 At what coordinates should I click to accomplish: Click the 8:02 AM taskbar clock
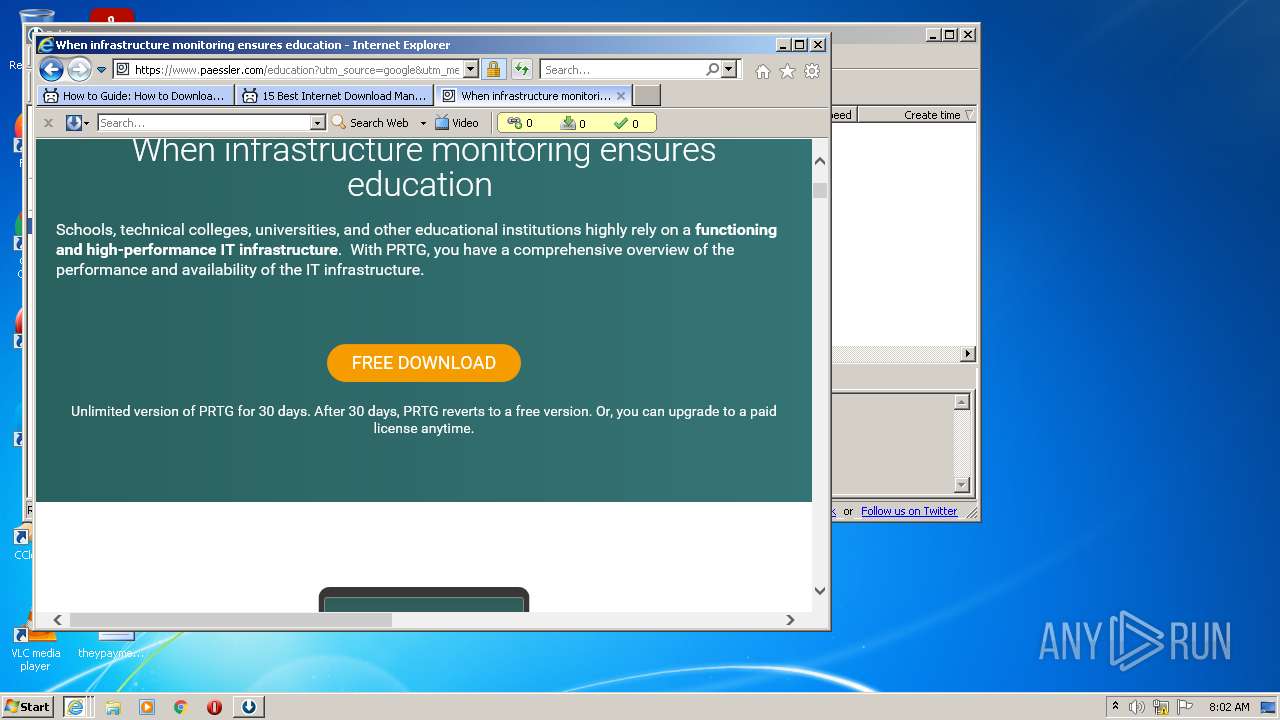click(1229, 707)
